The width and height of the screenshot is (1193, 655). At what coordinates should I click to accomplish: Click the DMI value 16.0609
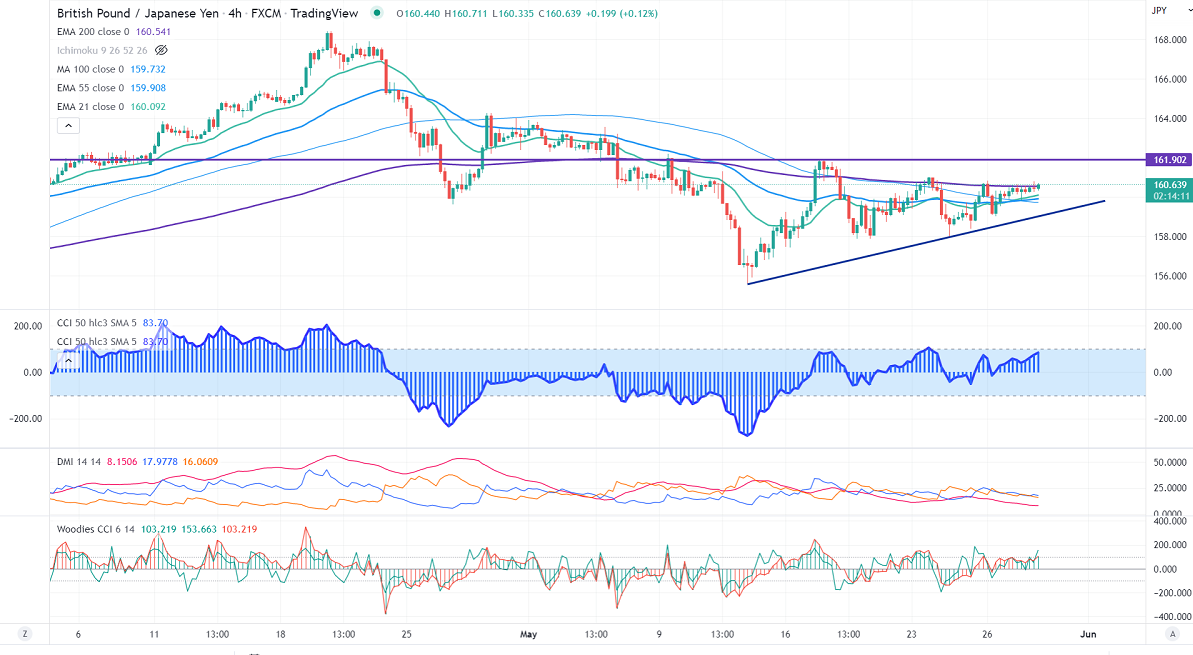click(201, 462)
